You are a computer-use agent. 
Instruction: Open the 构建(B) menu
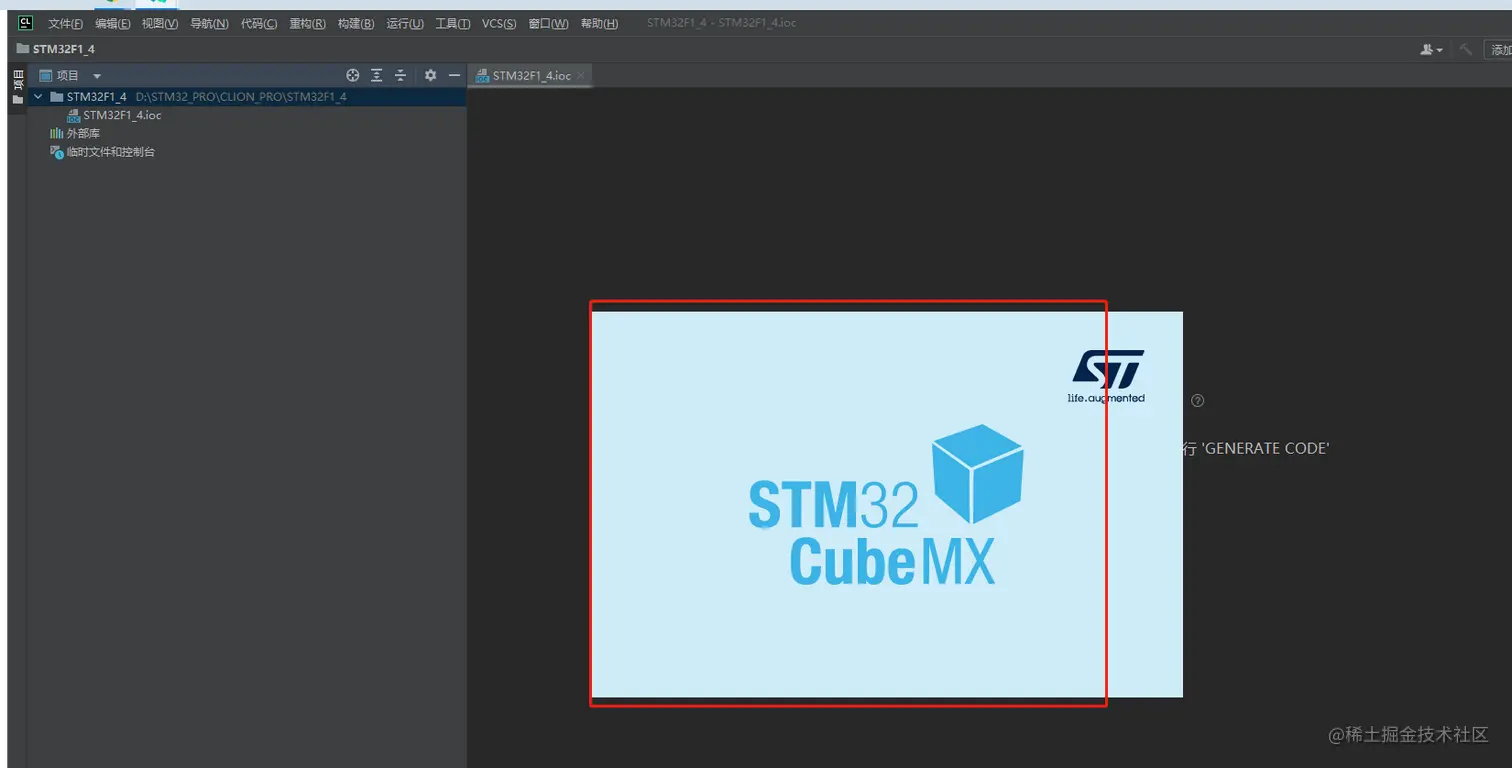(356, 24)
